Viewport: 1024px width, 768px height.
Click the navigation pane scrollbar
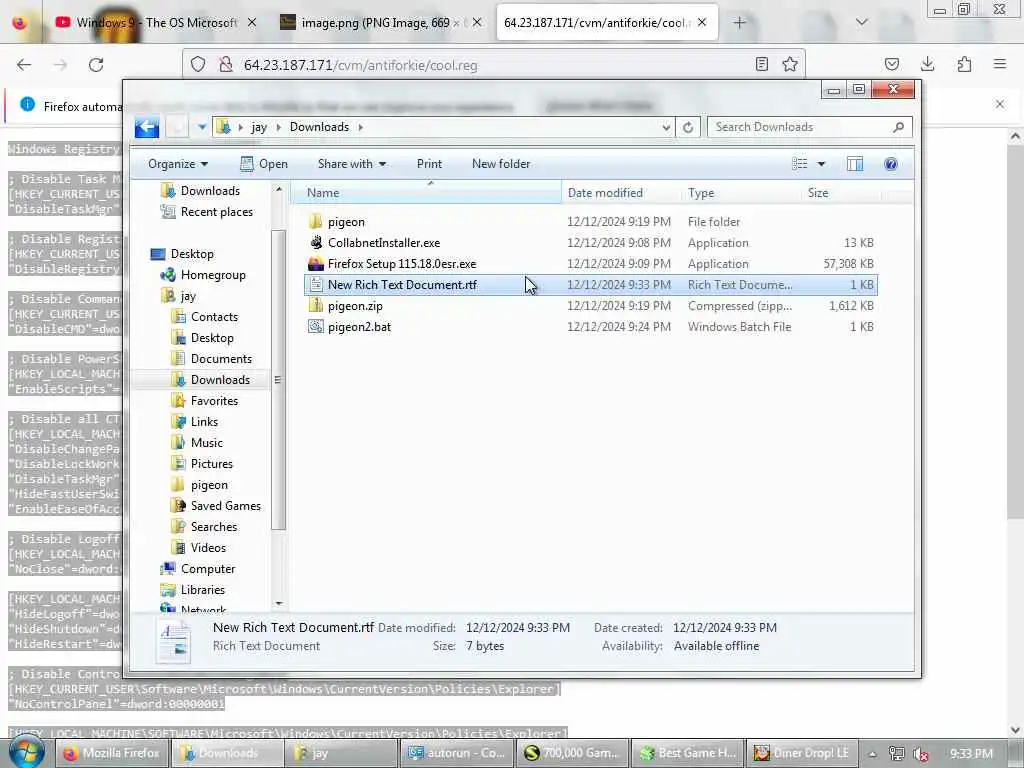click(x=279, y=380)
